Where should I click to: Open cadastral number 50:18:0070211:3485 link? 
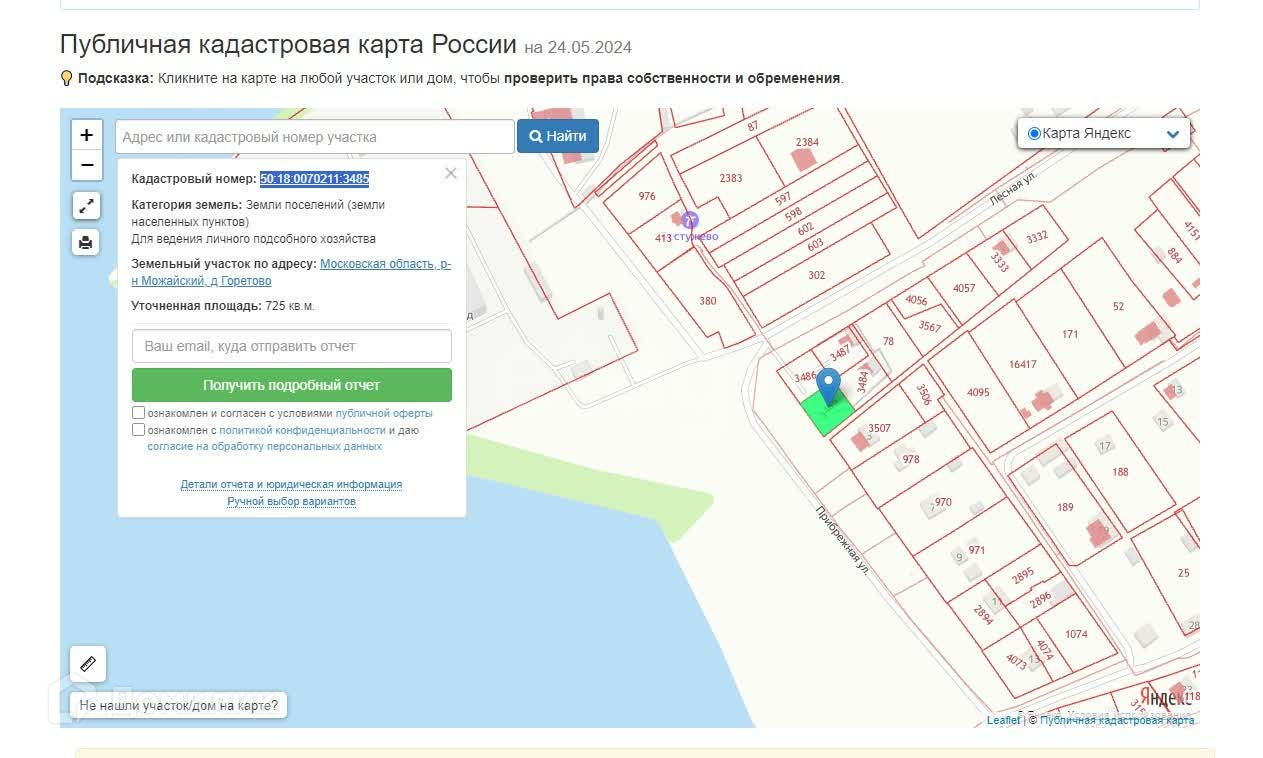point(314,179)
